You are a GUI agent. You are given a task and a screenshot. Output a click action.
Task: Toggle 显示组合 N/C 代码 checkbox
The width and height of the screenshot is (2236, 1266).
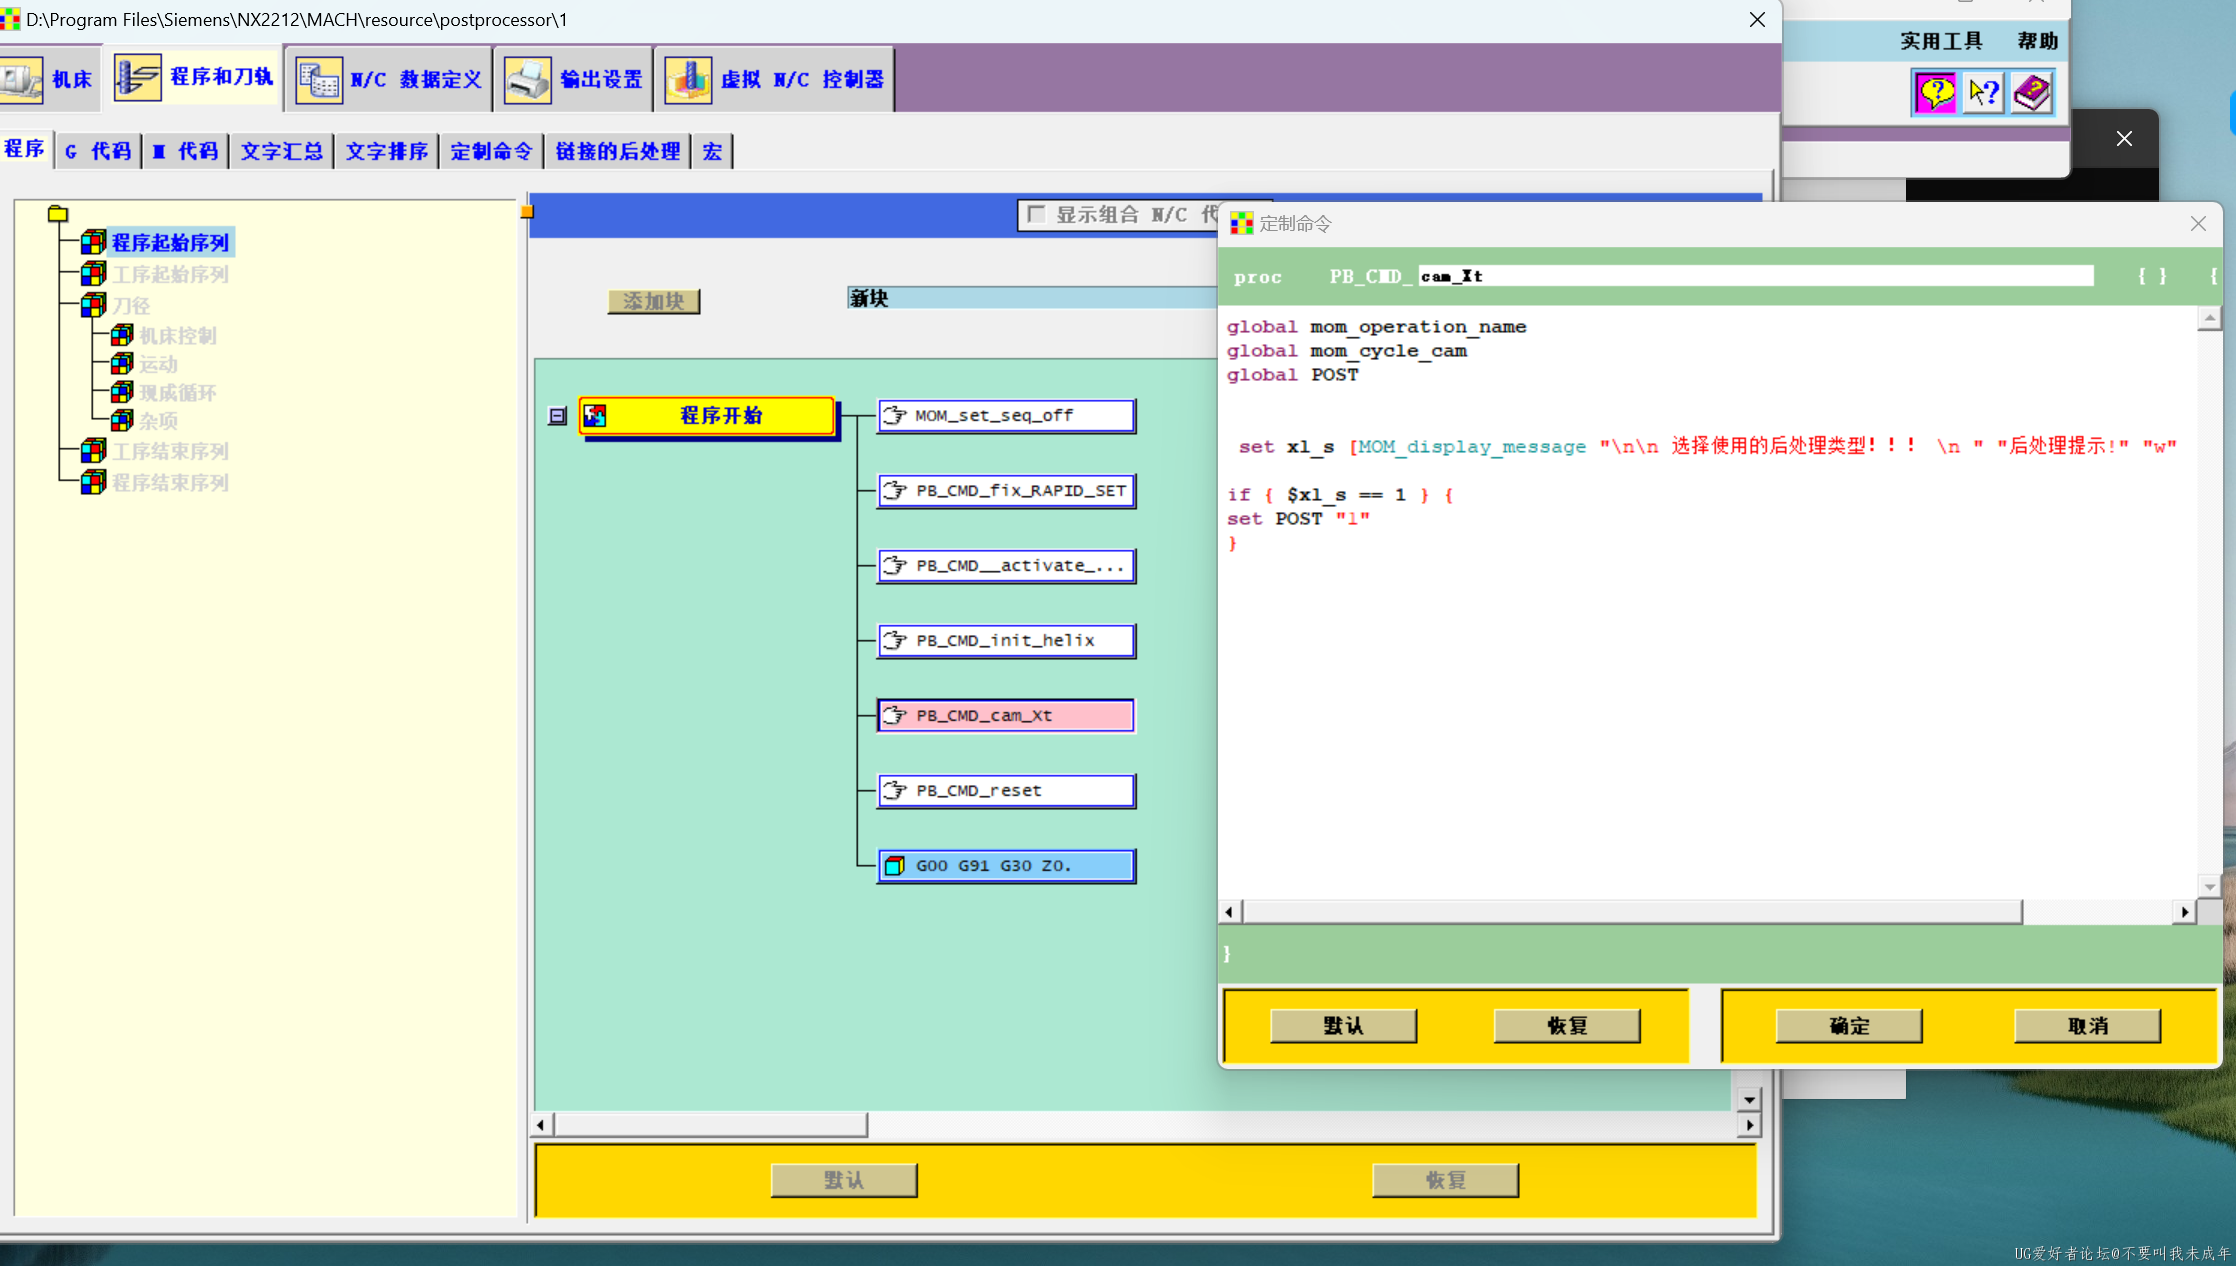point(1036,214)
